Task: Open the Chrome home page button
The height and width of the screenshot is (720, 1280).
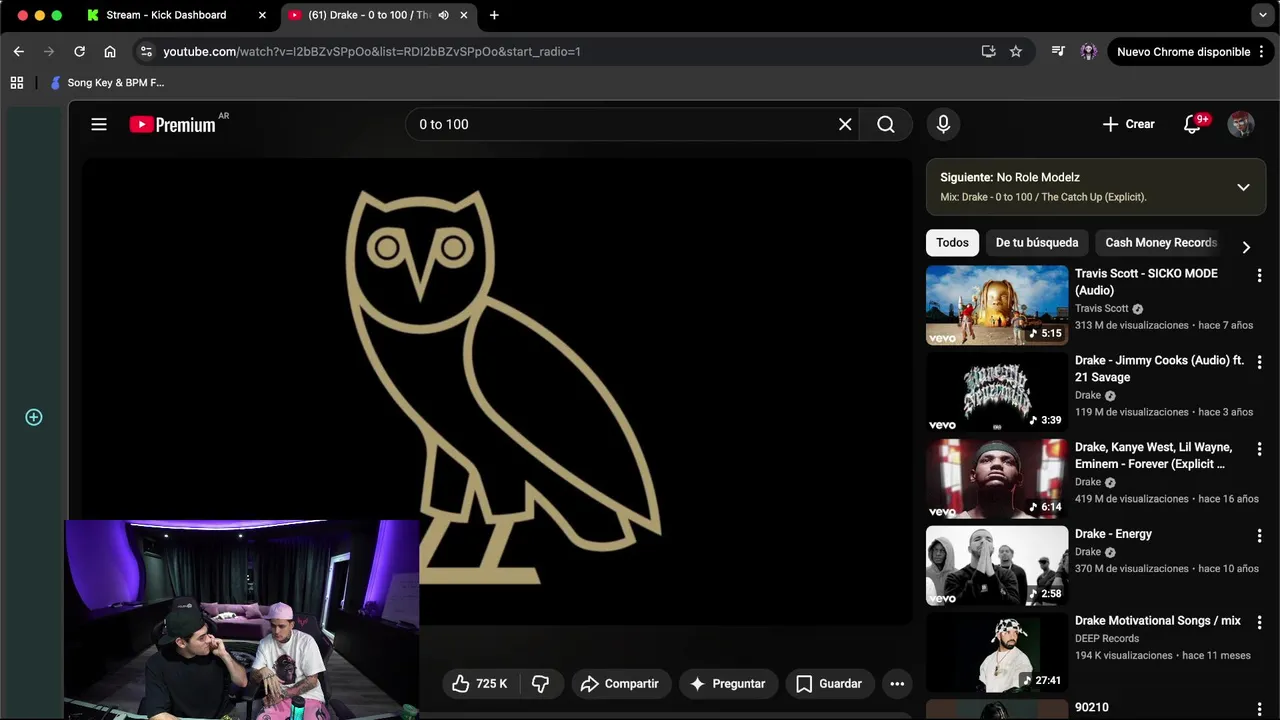Action: [110, 51]
